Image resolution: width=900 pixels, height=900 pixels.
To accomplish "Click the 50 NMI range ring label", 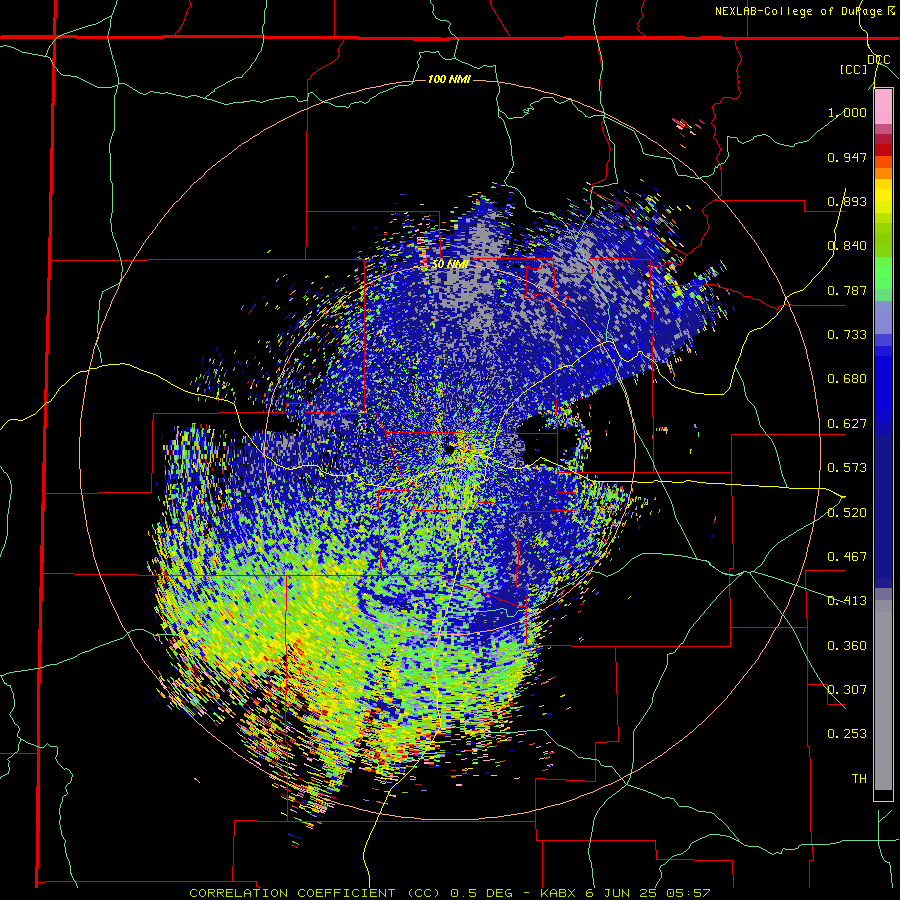I will pos(449,265).
